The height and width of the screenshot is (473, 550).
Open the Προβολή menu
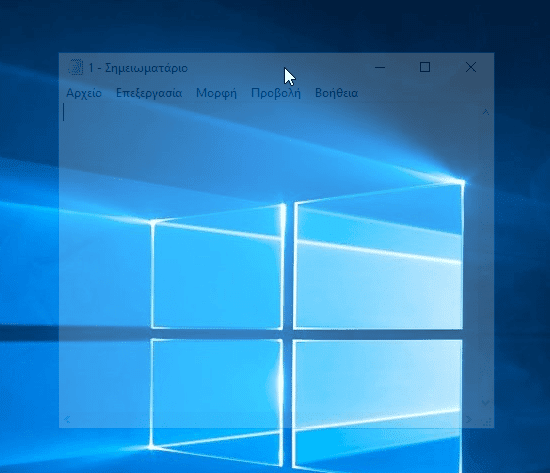coord(276,93)
